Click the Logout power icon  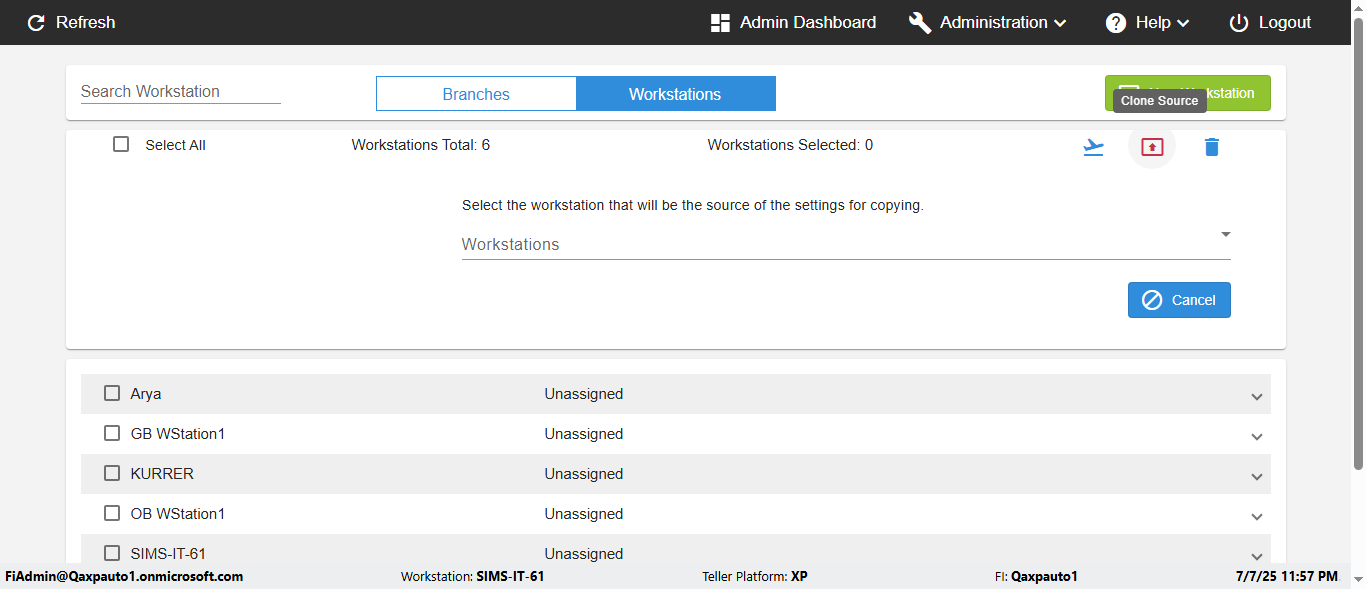pos(1239,23)
